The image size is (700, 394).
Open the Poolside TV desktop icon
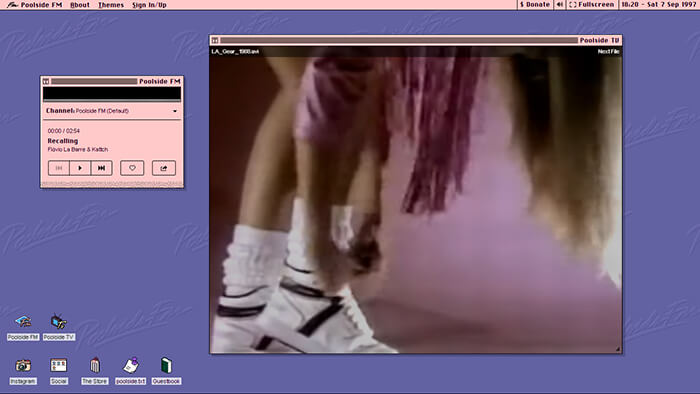59,327
